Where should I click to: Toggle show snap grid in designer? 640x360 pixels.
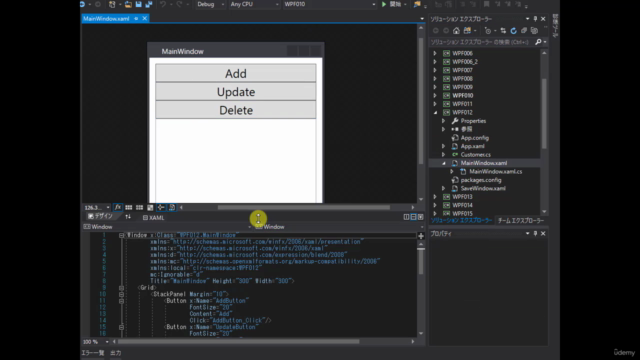coord(129,207)
